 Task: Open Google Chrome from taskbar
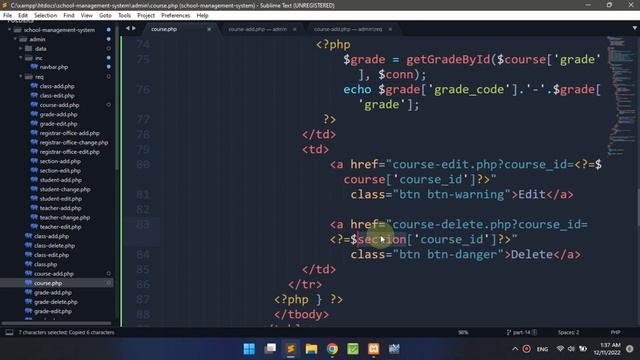pyautogui.click(x=332, y=349)
